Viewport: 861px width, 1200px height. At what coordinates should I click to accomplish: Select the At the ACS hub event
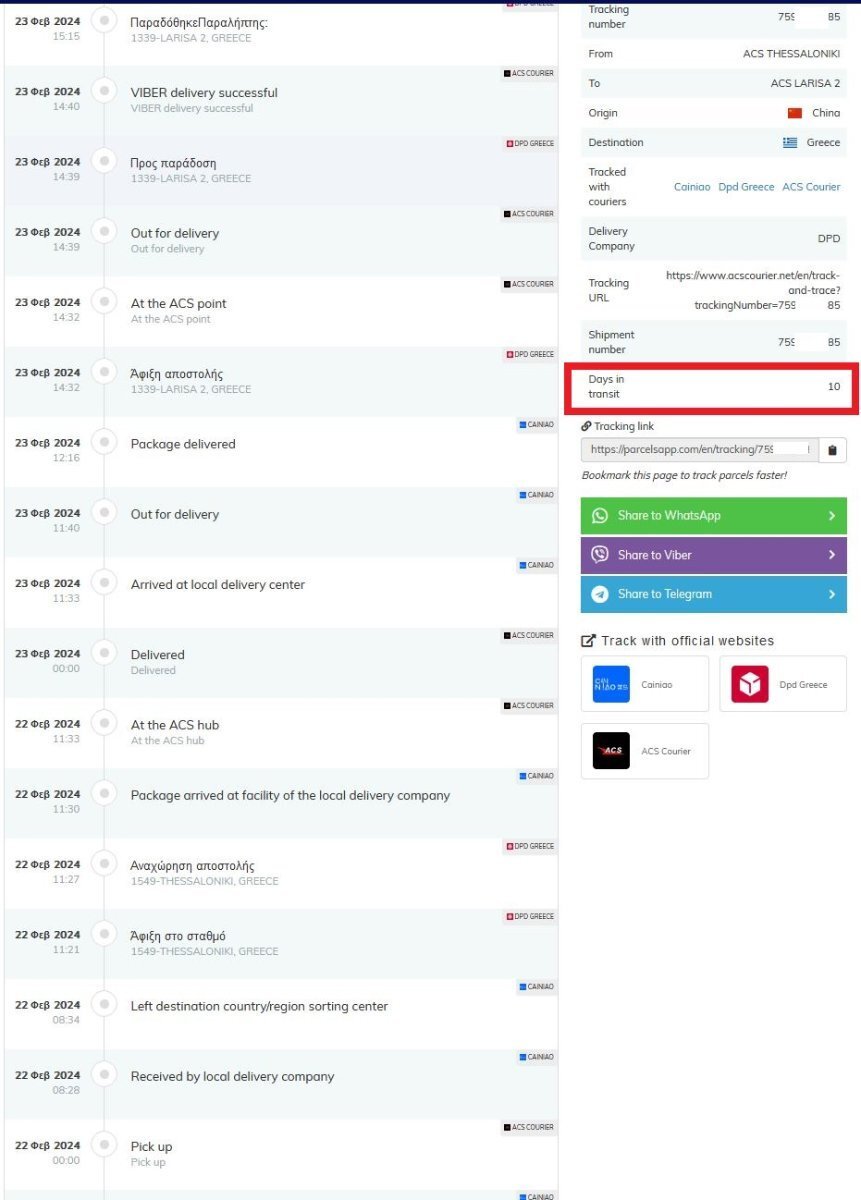(x=175, y=725)
